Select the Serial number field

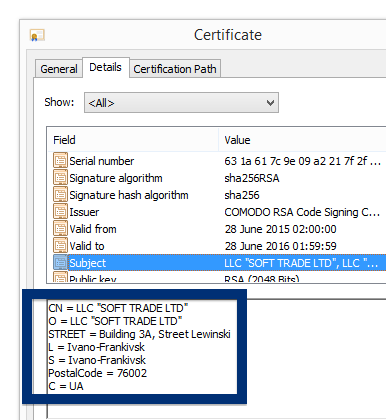pyautogui.click(x=102, y=161)
